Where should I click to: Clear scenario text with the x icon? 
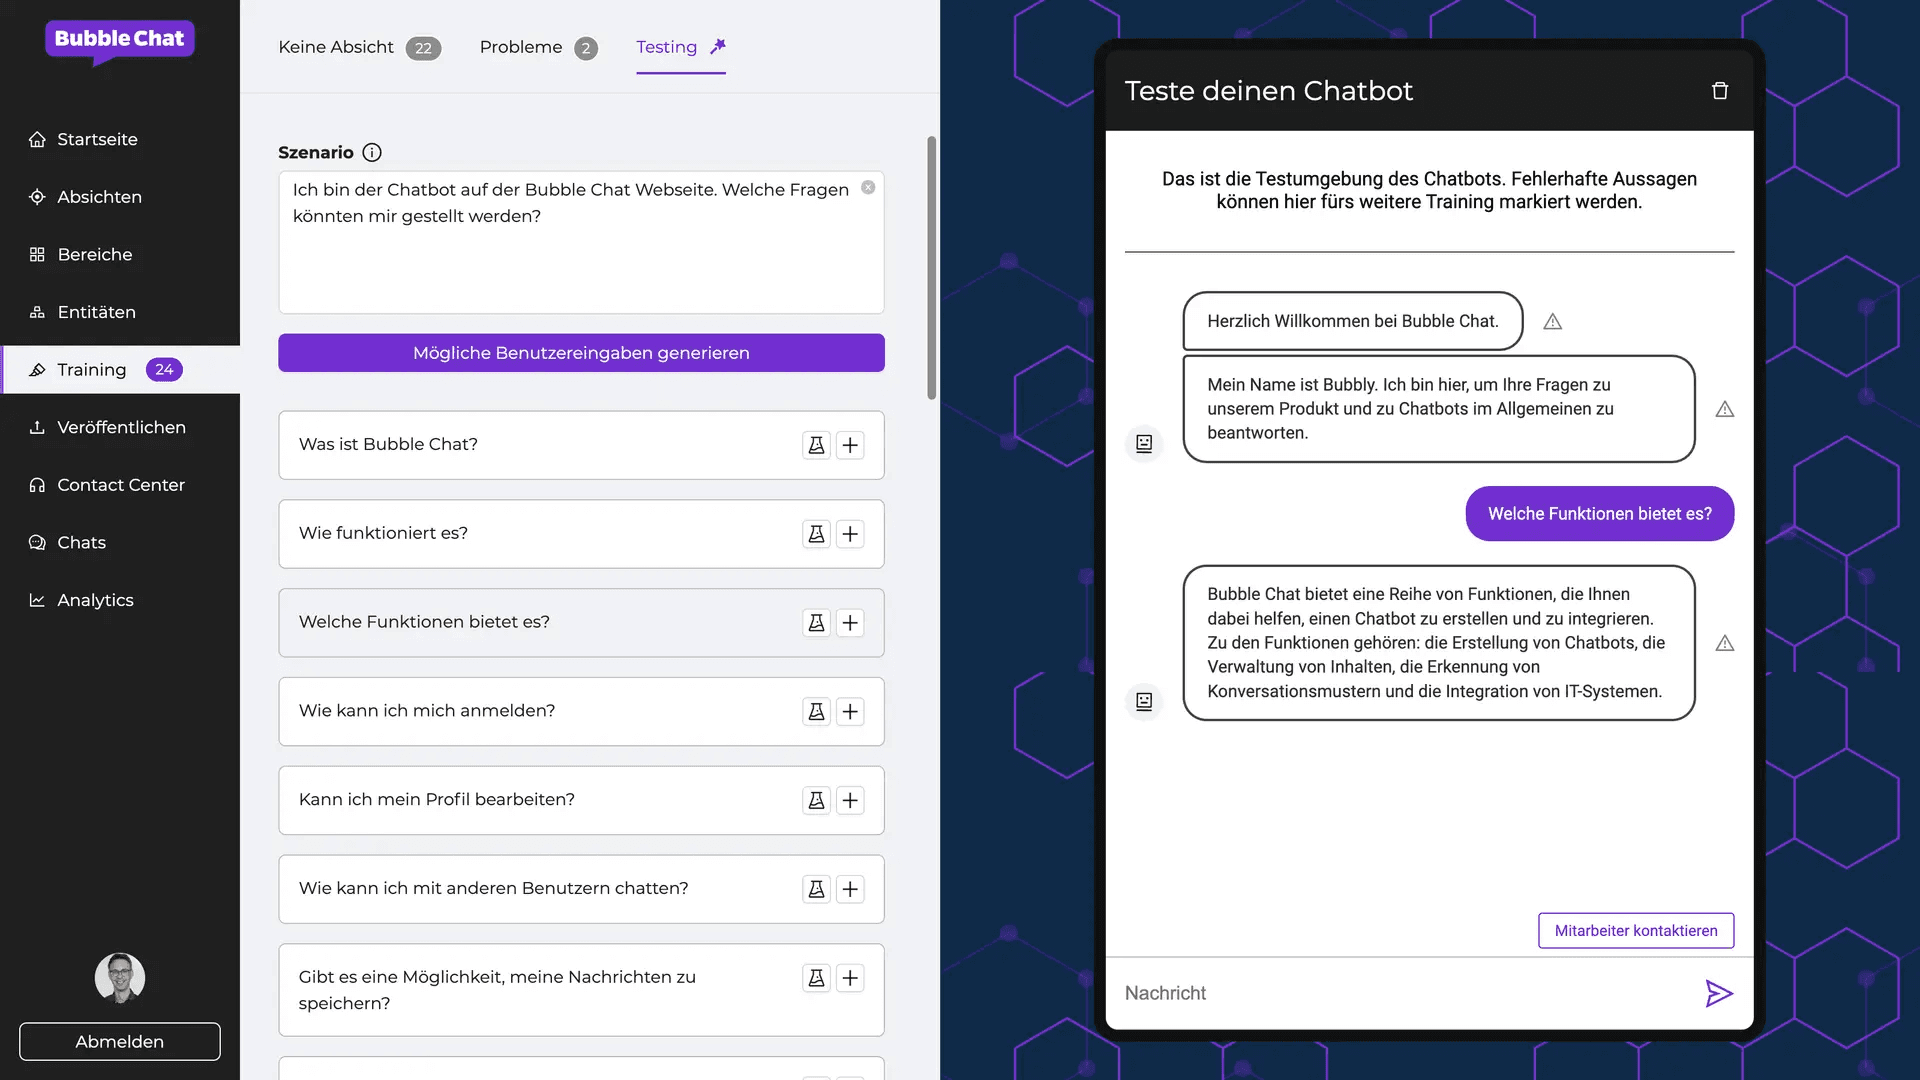point(868,188)
